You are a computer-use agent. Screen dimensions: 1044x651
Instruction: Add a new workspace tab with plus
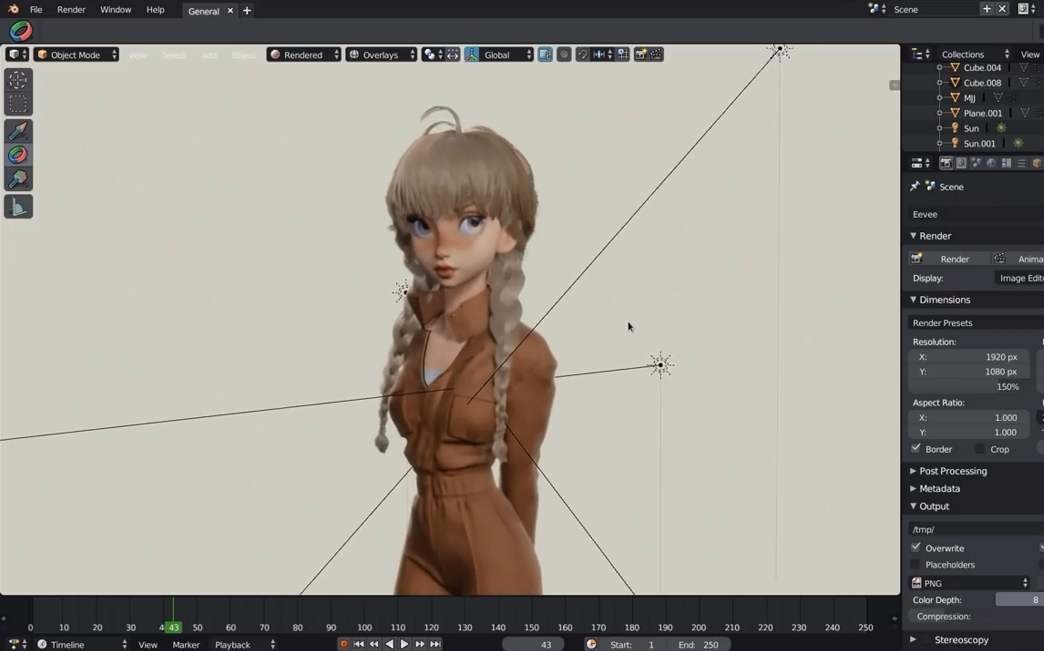pyautogui.click(x=247, y=10)
